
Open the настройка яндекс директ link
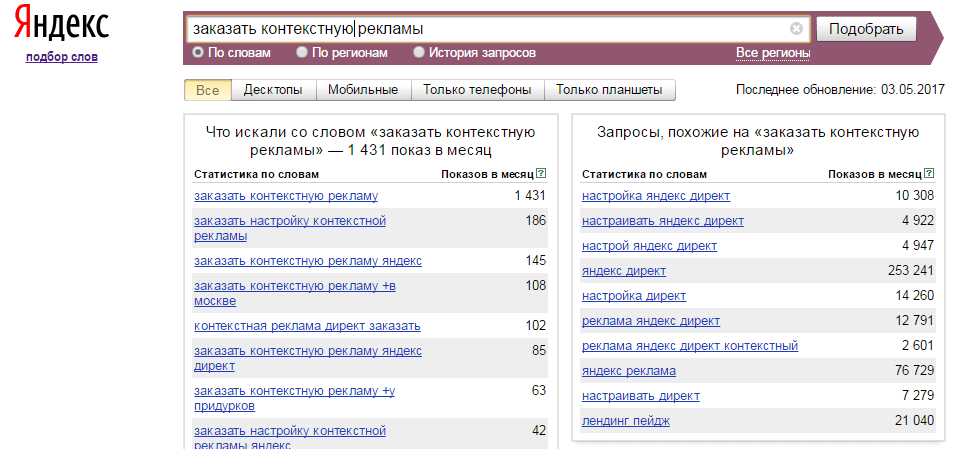point(656,196)
